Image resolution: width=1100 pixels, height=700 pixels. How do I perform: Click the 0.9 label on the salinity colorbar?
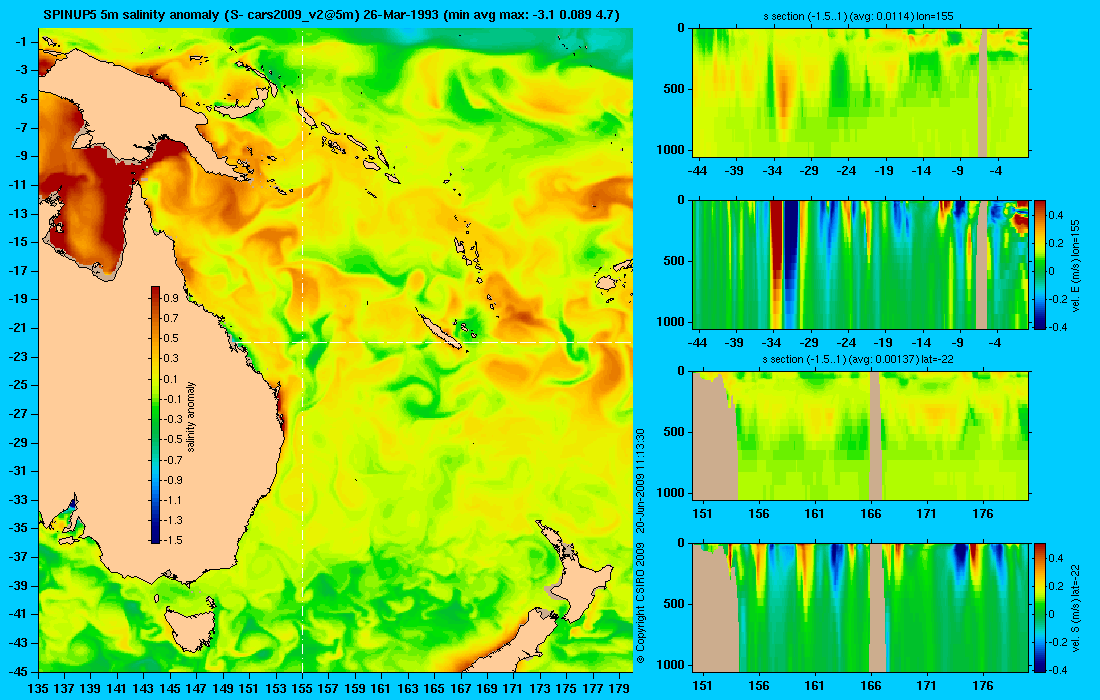pyautogui.click(x=170, y=298)
